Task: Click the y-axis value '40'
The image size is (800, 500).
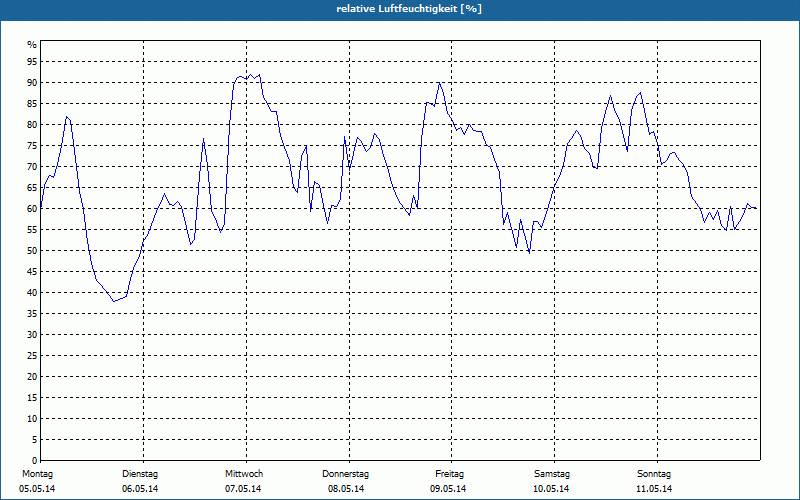Action: click(32, 292)
